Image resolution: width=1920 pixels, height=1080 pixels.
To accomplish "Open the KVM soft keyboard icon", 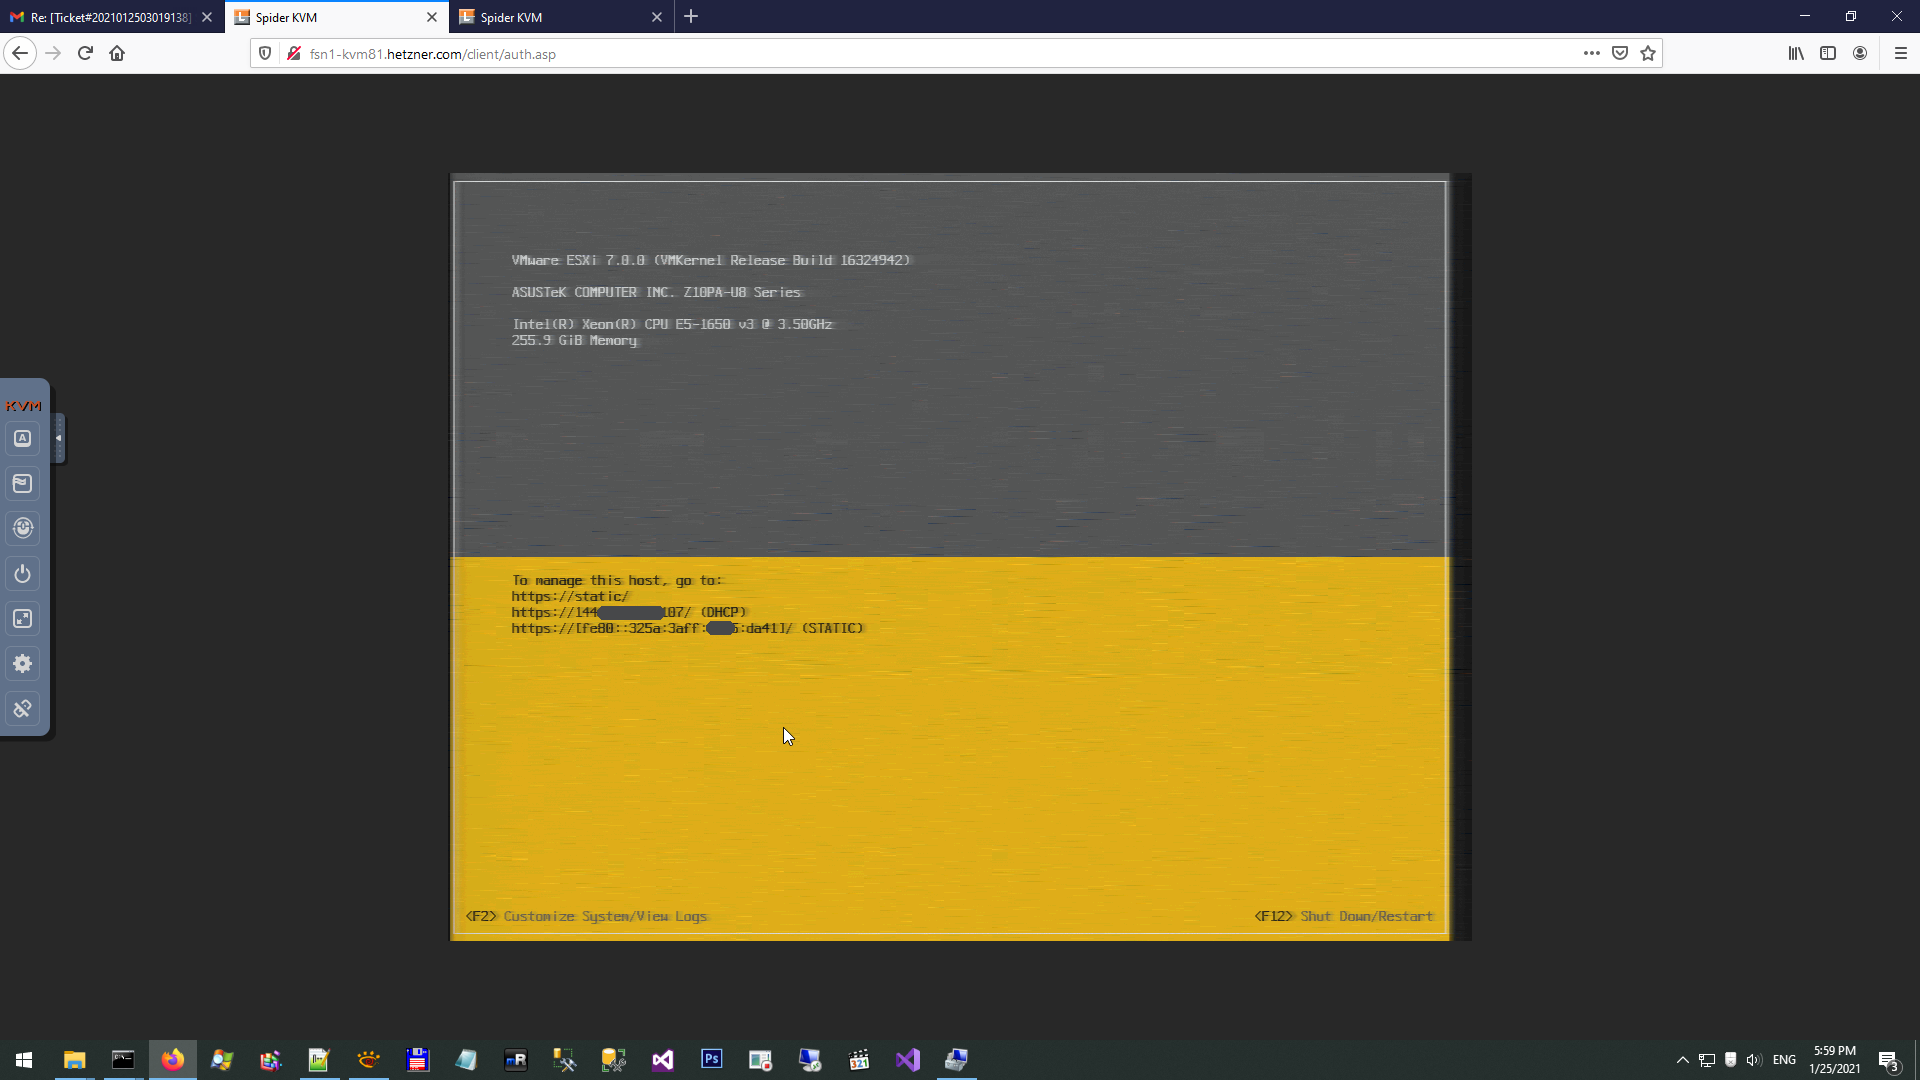I will [x=22, y=438].
